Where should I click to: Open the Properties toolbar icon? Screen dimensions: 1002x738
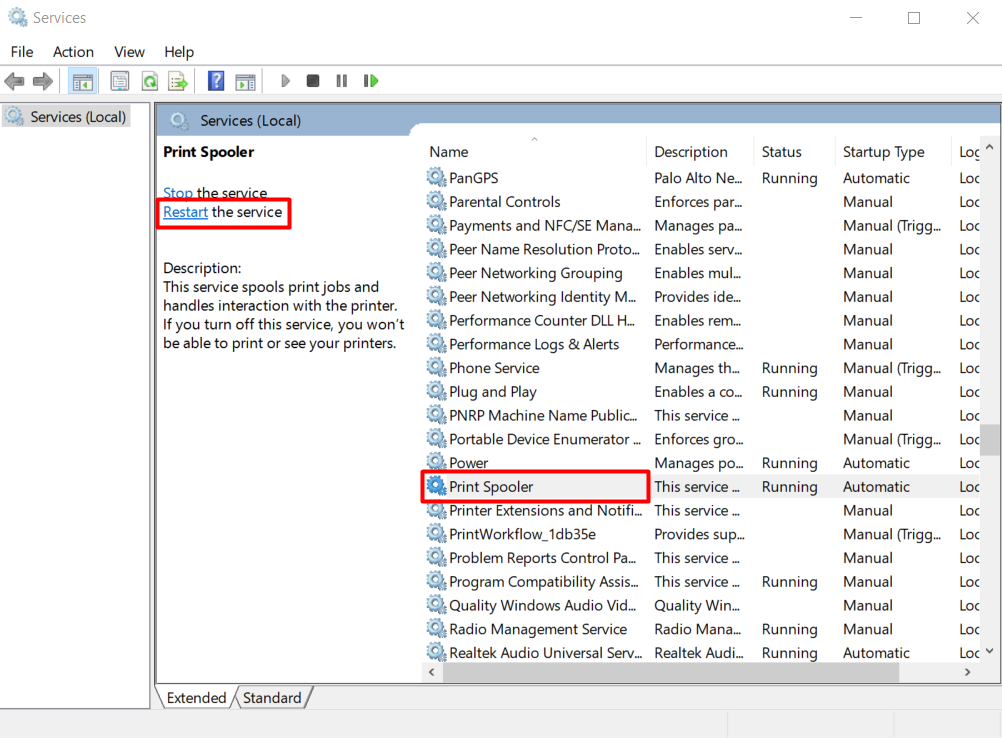120,81
